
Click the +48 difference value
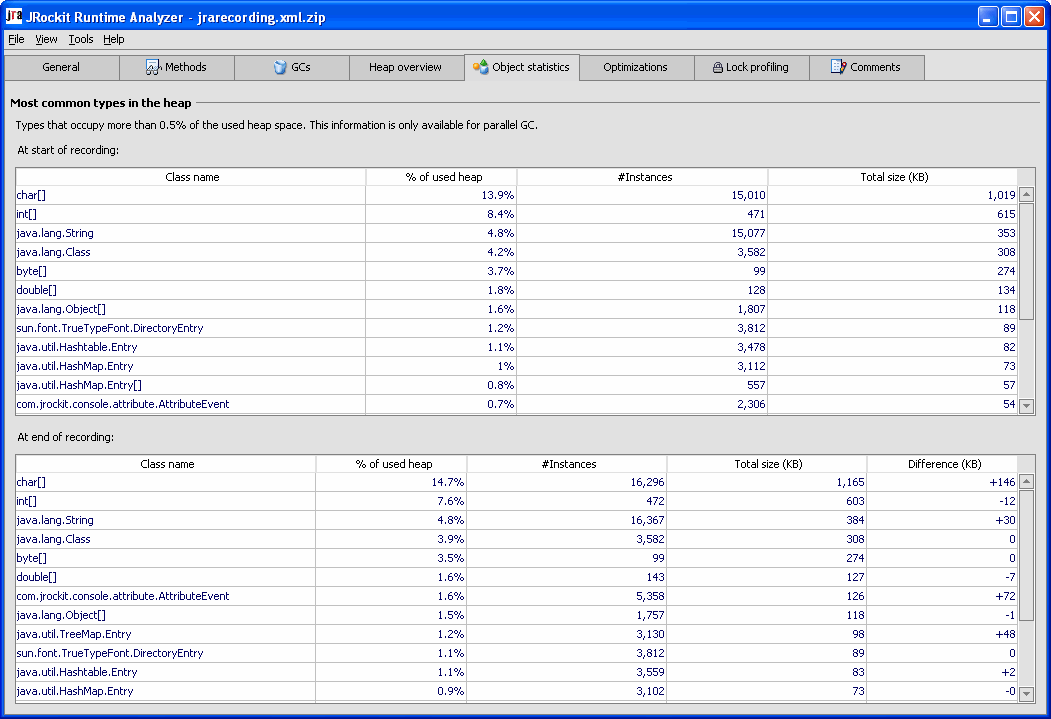pyautogui.click(x=1005, y=634)
